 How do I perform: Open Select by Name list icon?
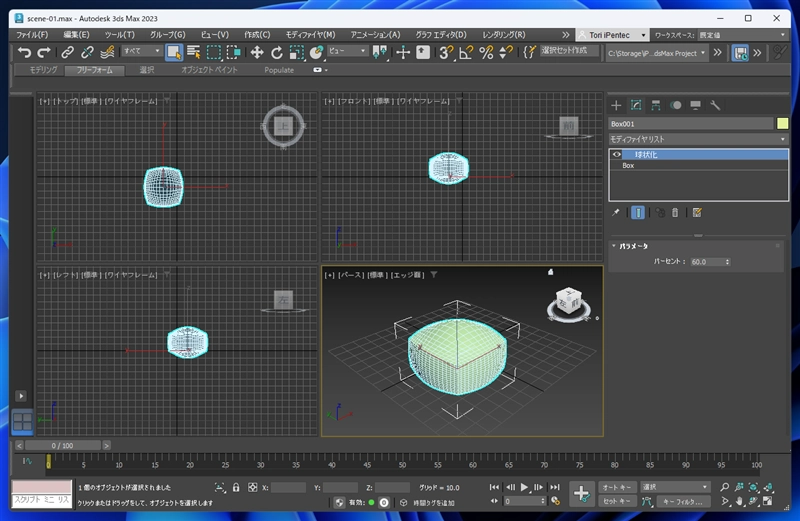(x=194, y=52)
